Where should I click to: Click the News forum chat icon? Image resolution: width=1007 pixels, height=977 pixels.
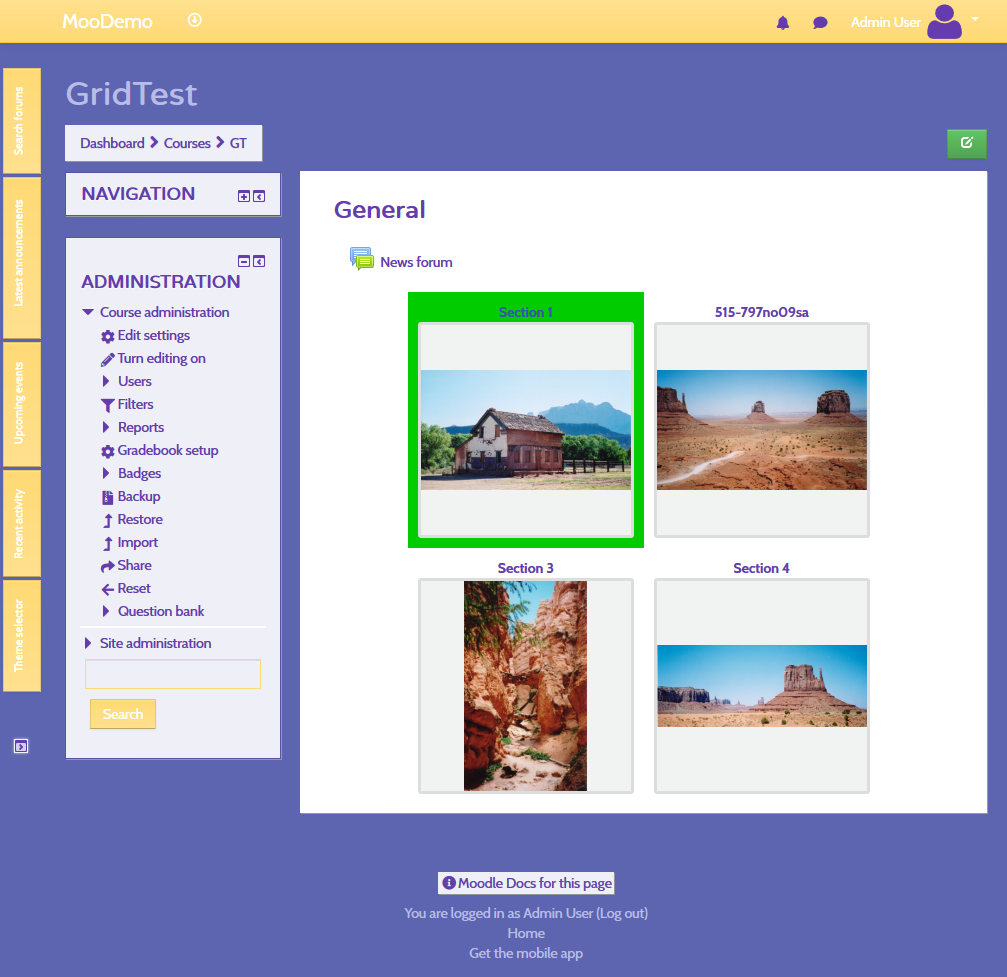[362, 259]
